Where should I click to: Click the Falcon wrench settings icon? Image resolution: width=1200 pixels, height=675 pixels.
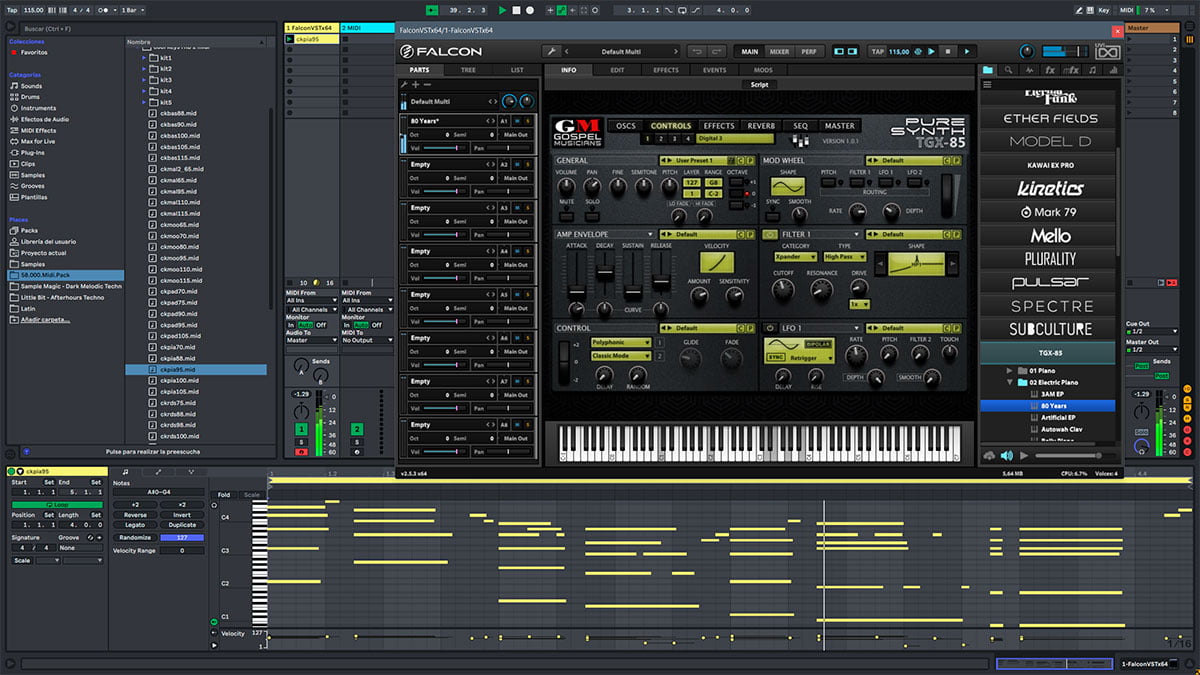[x=551, y=51]
